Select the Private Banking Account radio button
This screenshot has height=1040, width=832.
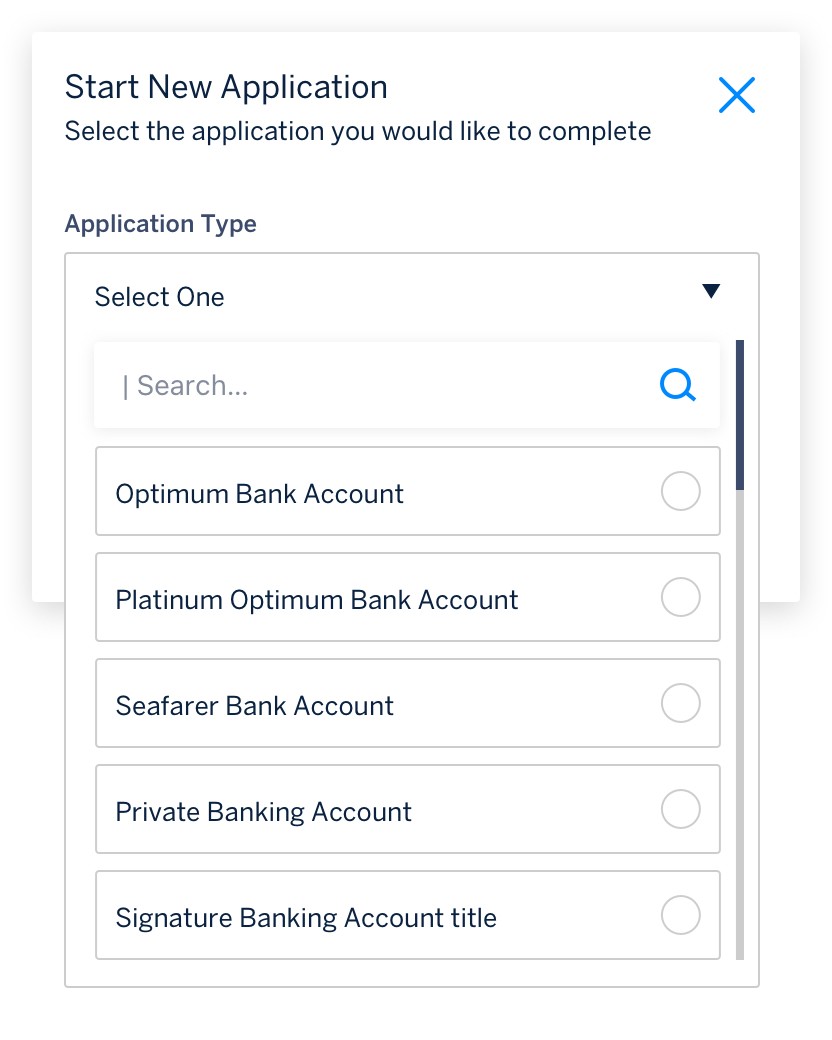tap(681, 809)
